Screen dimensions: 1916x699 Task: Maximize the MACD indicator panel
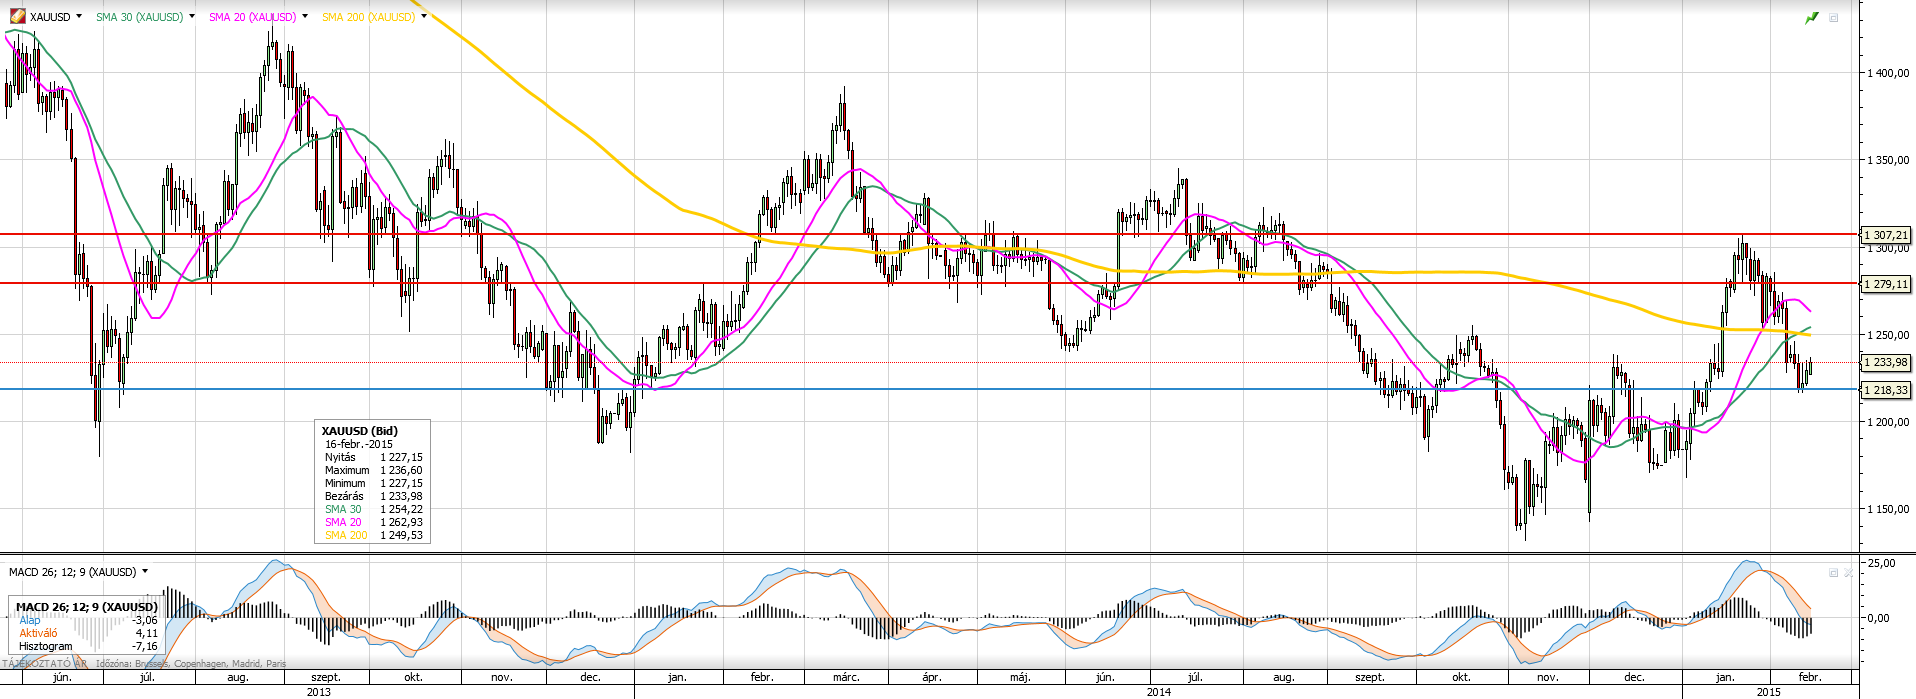1834,573
